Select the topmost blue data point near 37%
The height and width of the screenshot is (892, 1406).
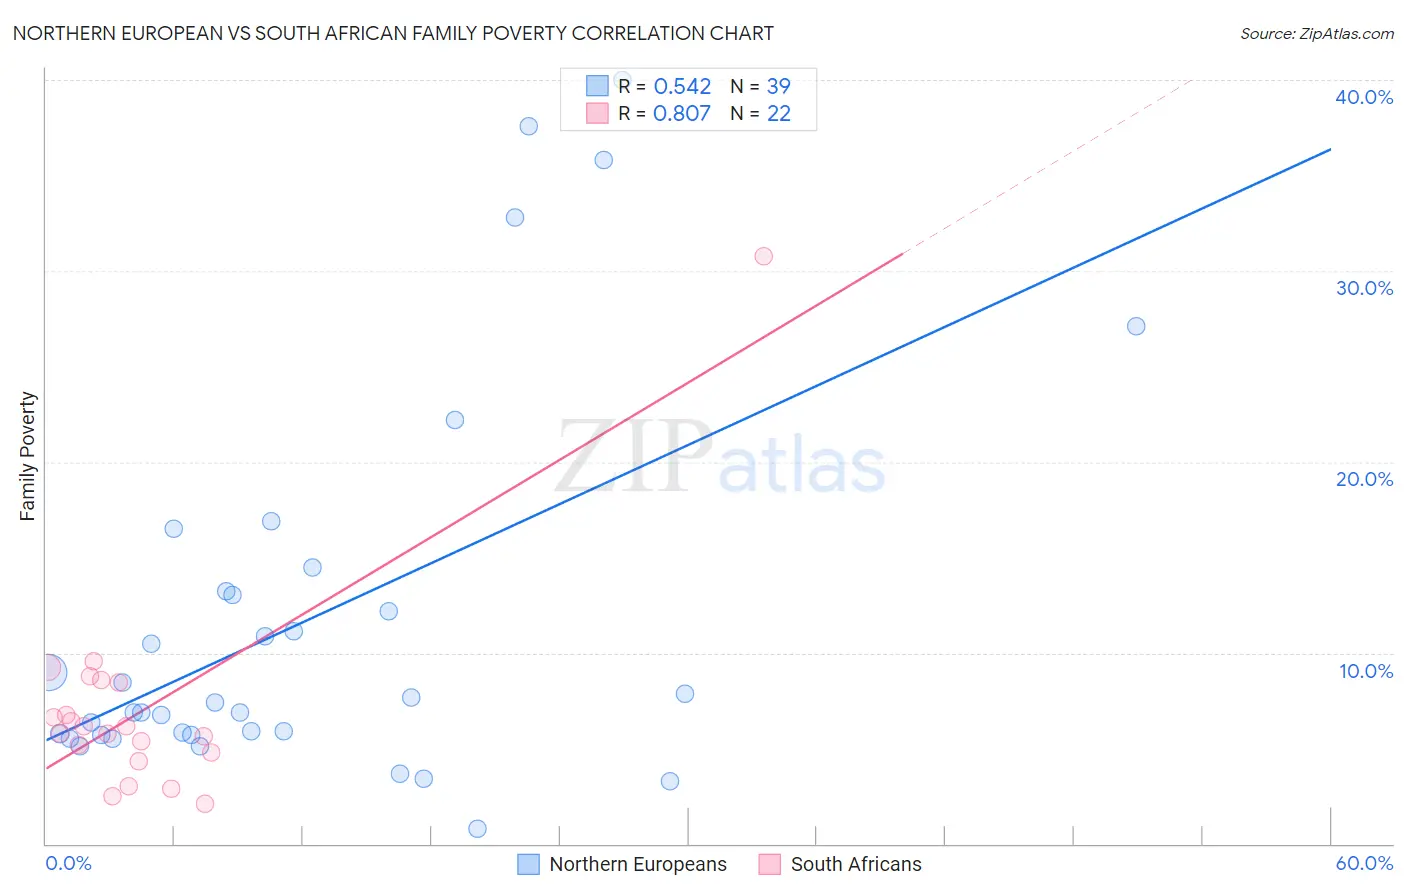[529, 126]
